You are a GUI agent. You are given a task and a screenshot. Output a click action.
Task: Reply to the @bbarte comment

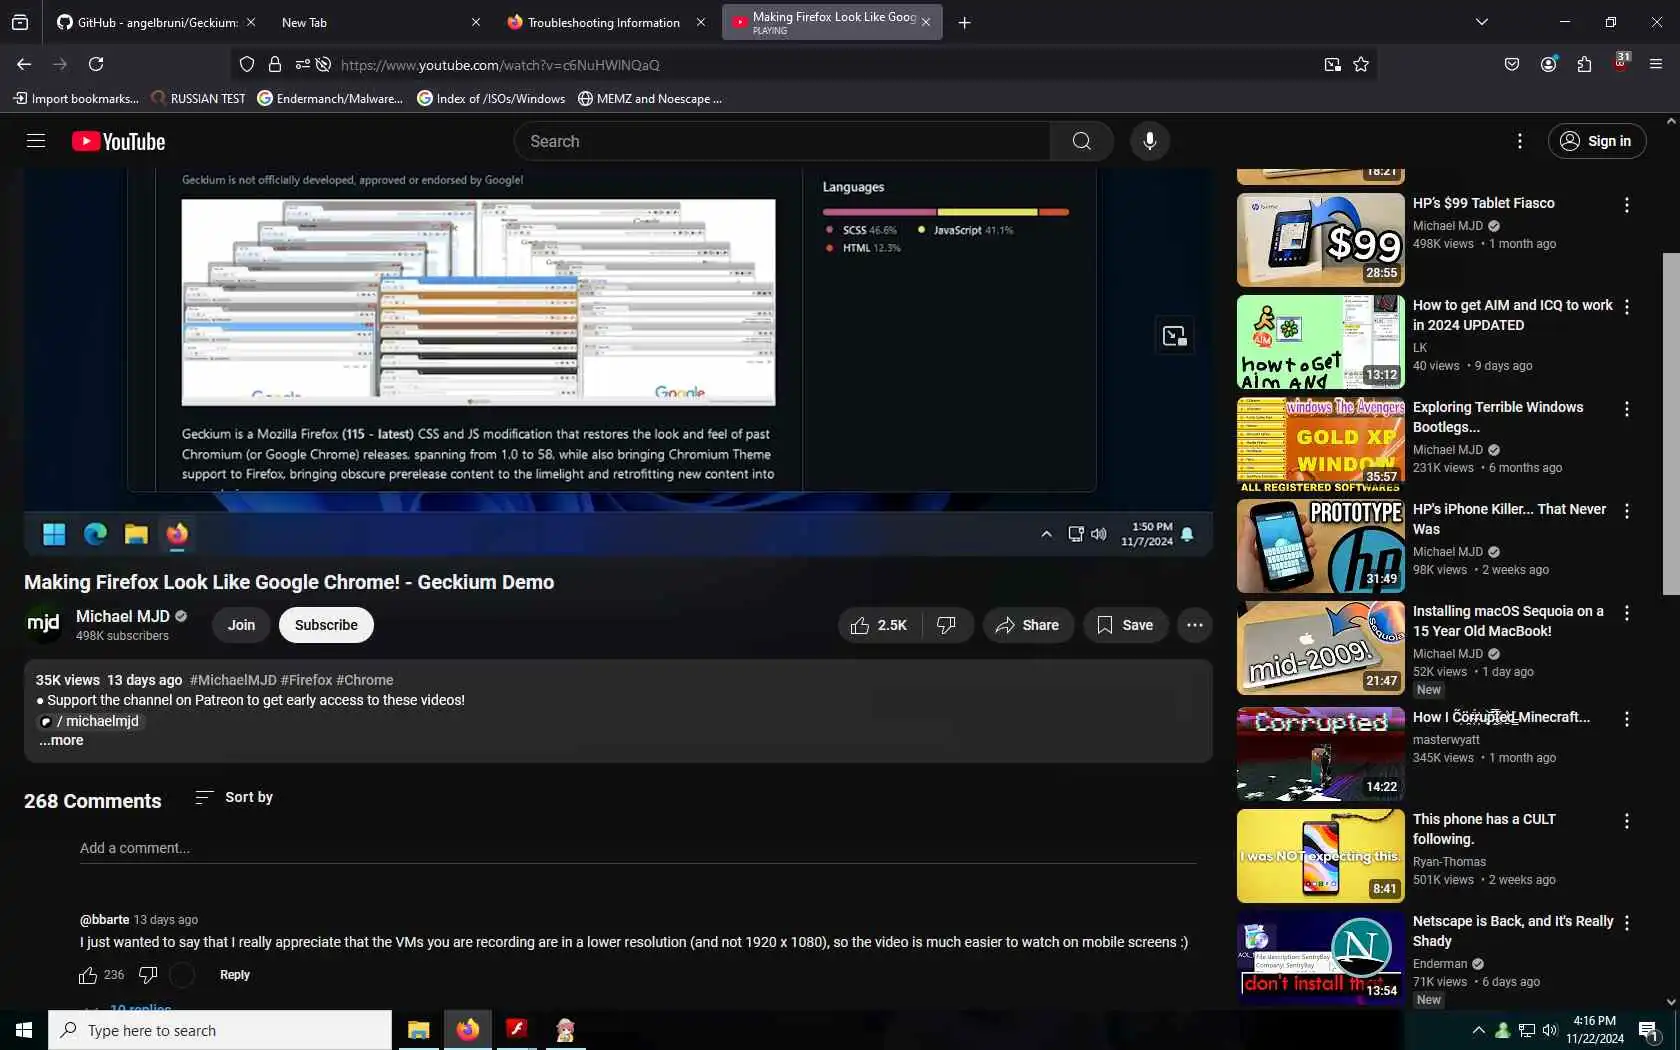click(235, 975)
